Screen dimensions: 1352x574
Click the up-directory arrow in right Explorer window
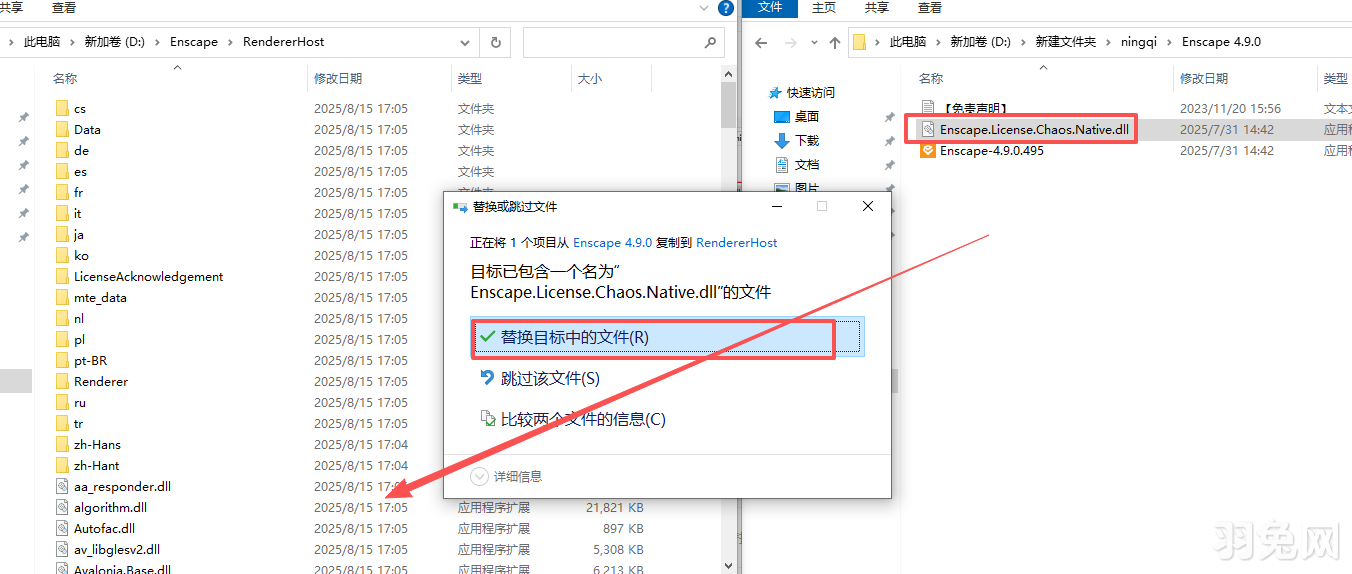tap(835, 42)
